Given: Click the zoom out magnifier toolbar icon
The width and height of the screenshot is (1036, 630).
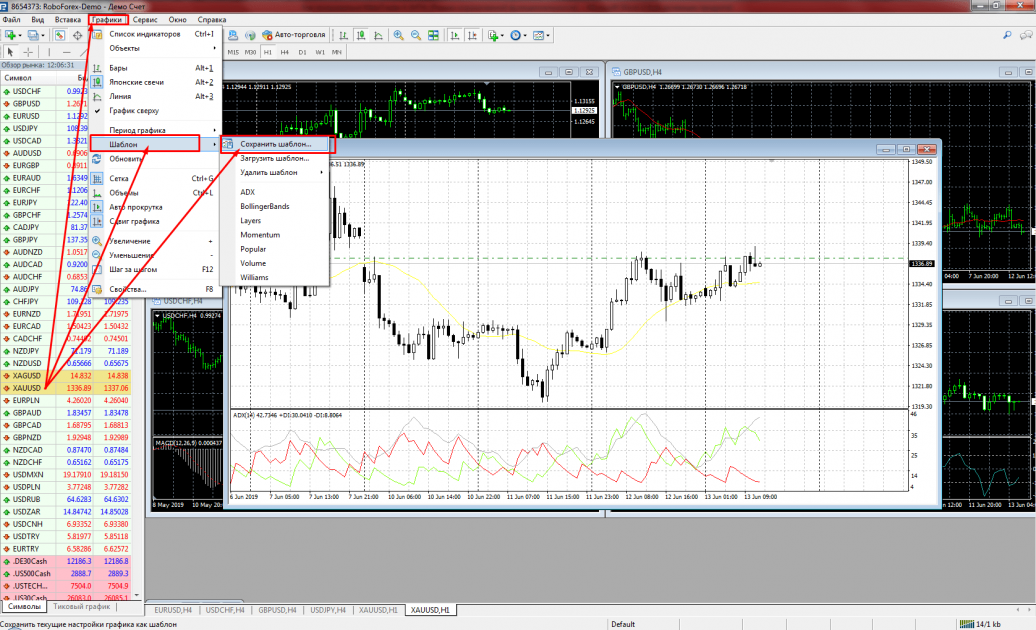Looking at the screenshot, I should pyautogui.click(x=416, y=35).
